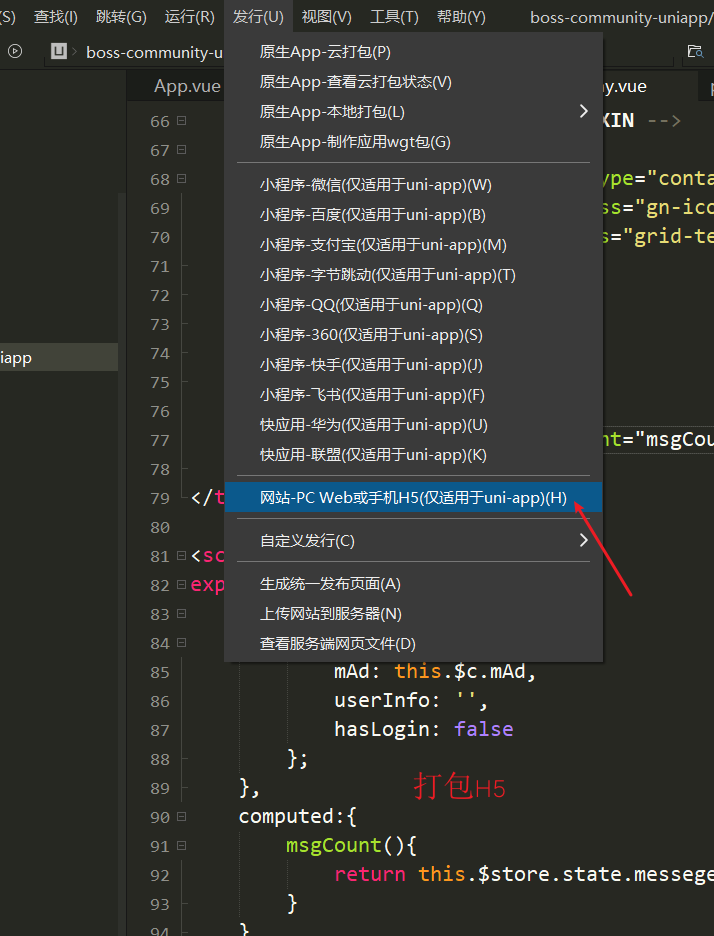Collapse code fold at line 83
Viewport: 714px width, 936px height.
tap(181, 614)
